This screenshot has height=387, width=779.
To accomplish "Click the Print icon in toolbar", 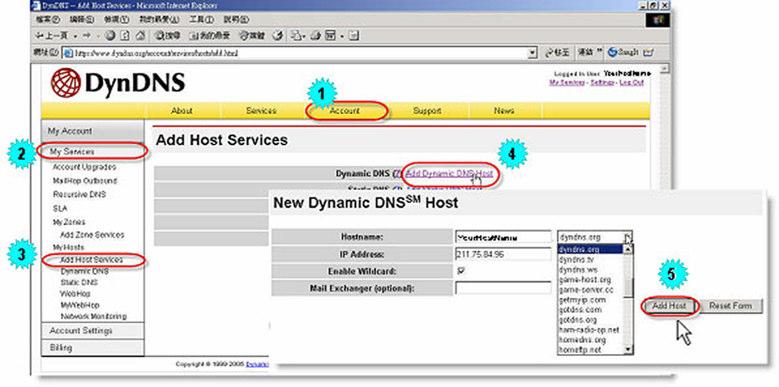I will (315, 36).
